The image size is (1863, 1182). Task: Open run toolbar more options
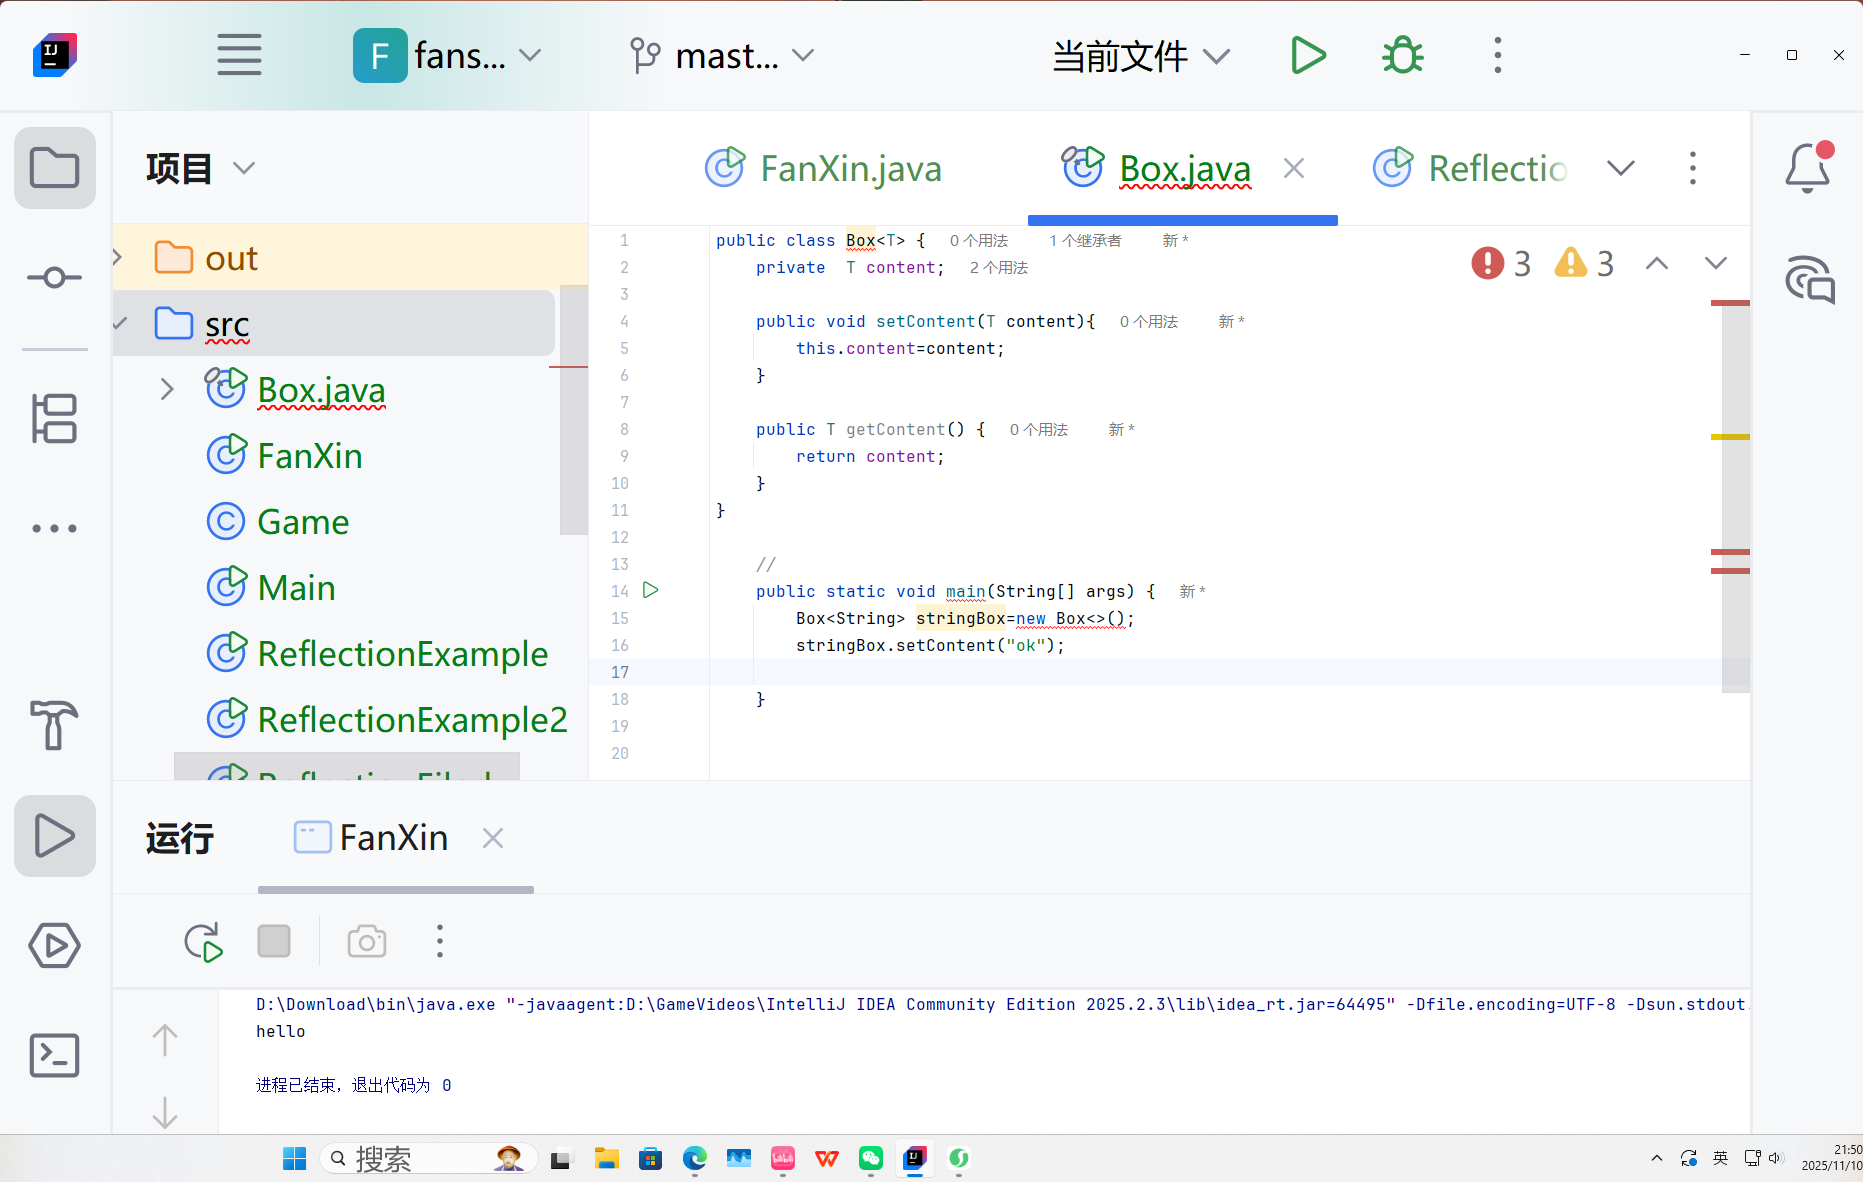click(x=440, y=941)
